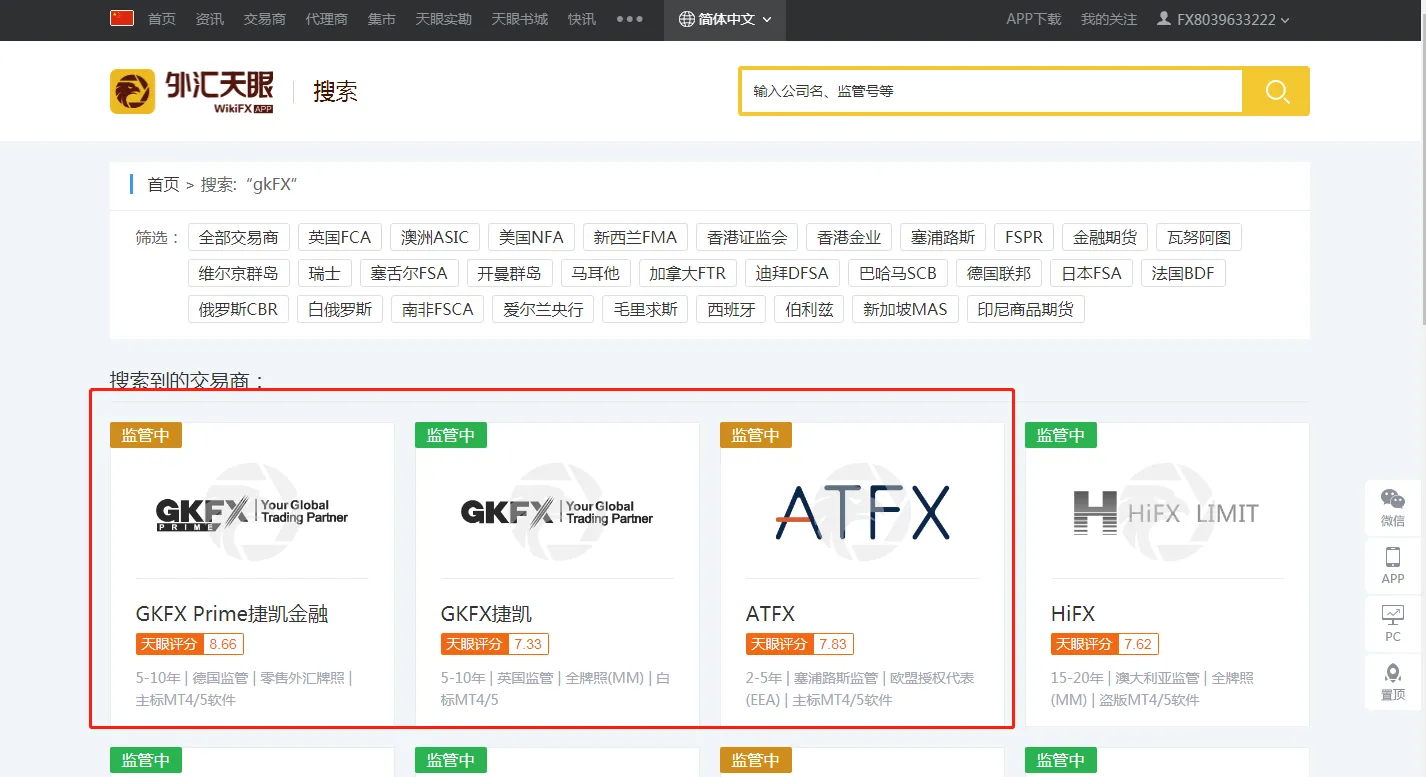Screen dimensions: 1426x777
Task: Filter by 马耳他
Action: pyautogui.click(x=595, y=273)
